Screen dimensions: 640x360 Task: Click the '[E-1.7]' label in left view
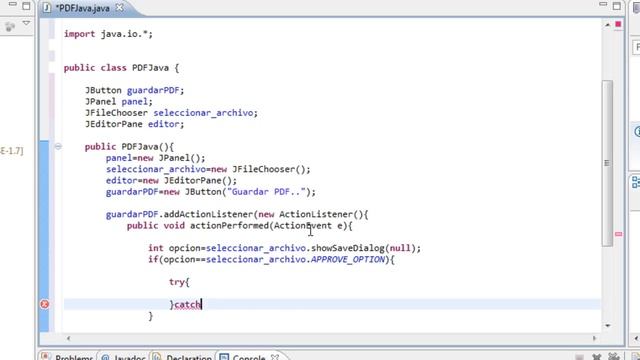tap(11, 151)
